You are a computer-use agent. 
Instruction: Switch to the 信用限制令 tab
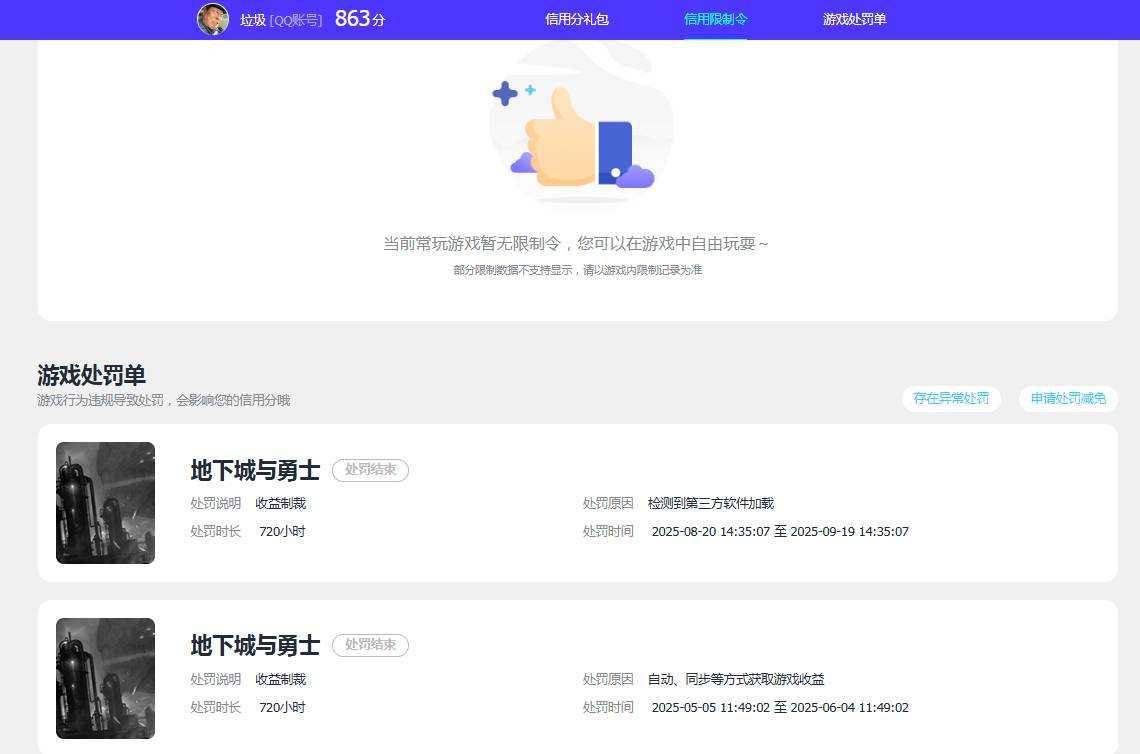tap(715, 20)
